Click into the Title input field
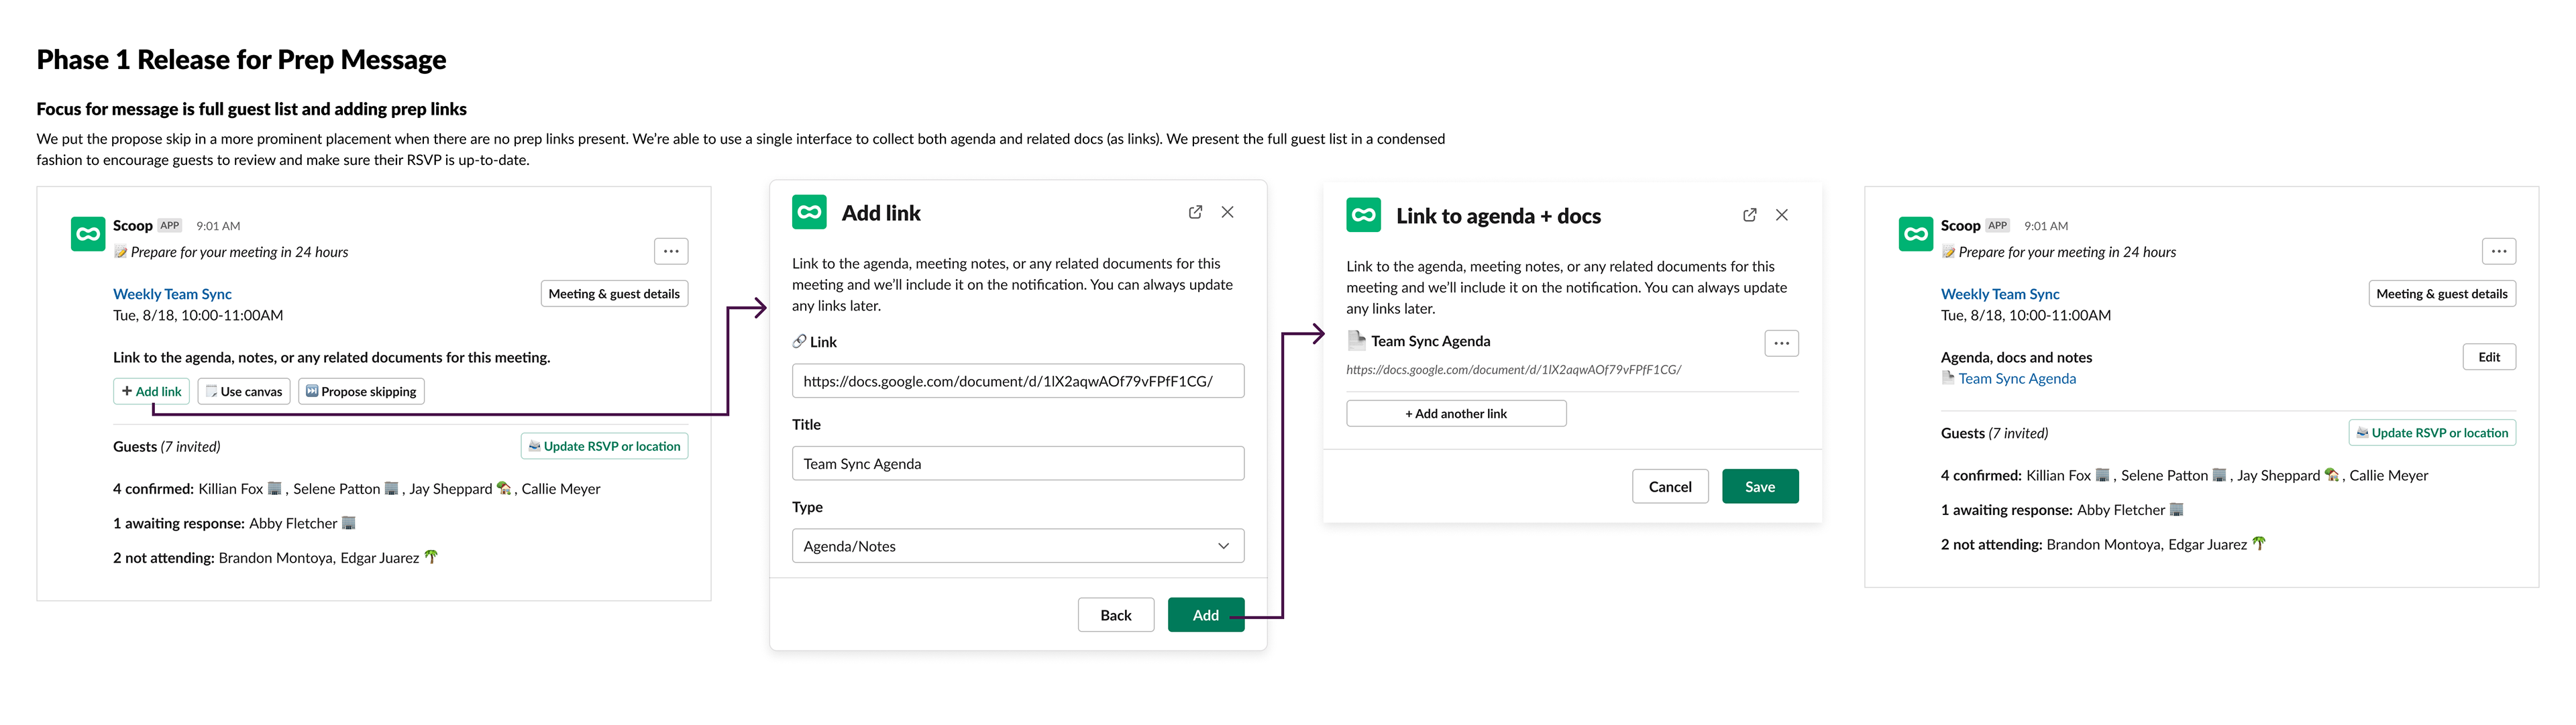The height and width of the screenshot is (725, 2576). coord(1018,464)
